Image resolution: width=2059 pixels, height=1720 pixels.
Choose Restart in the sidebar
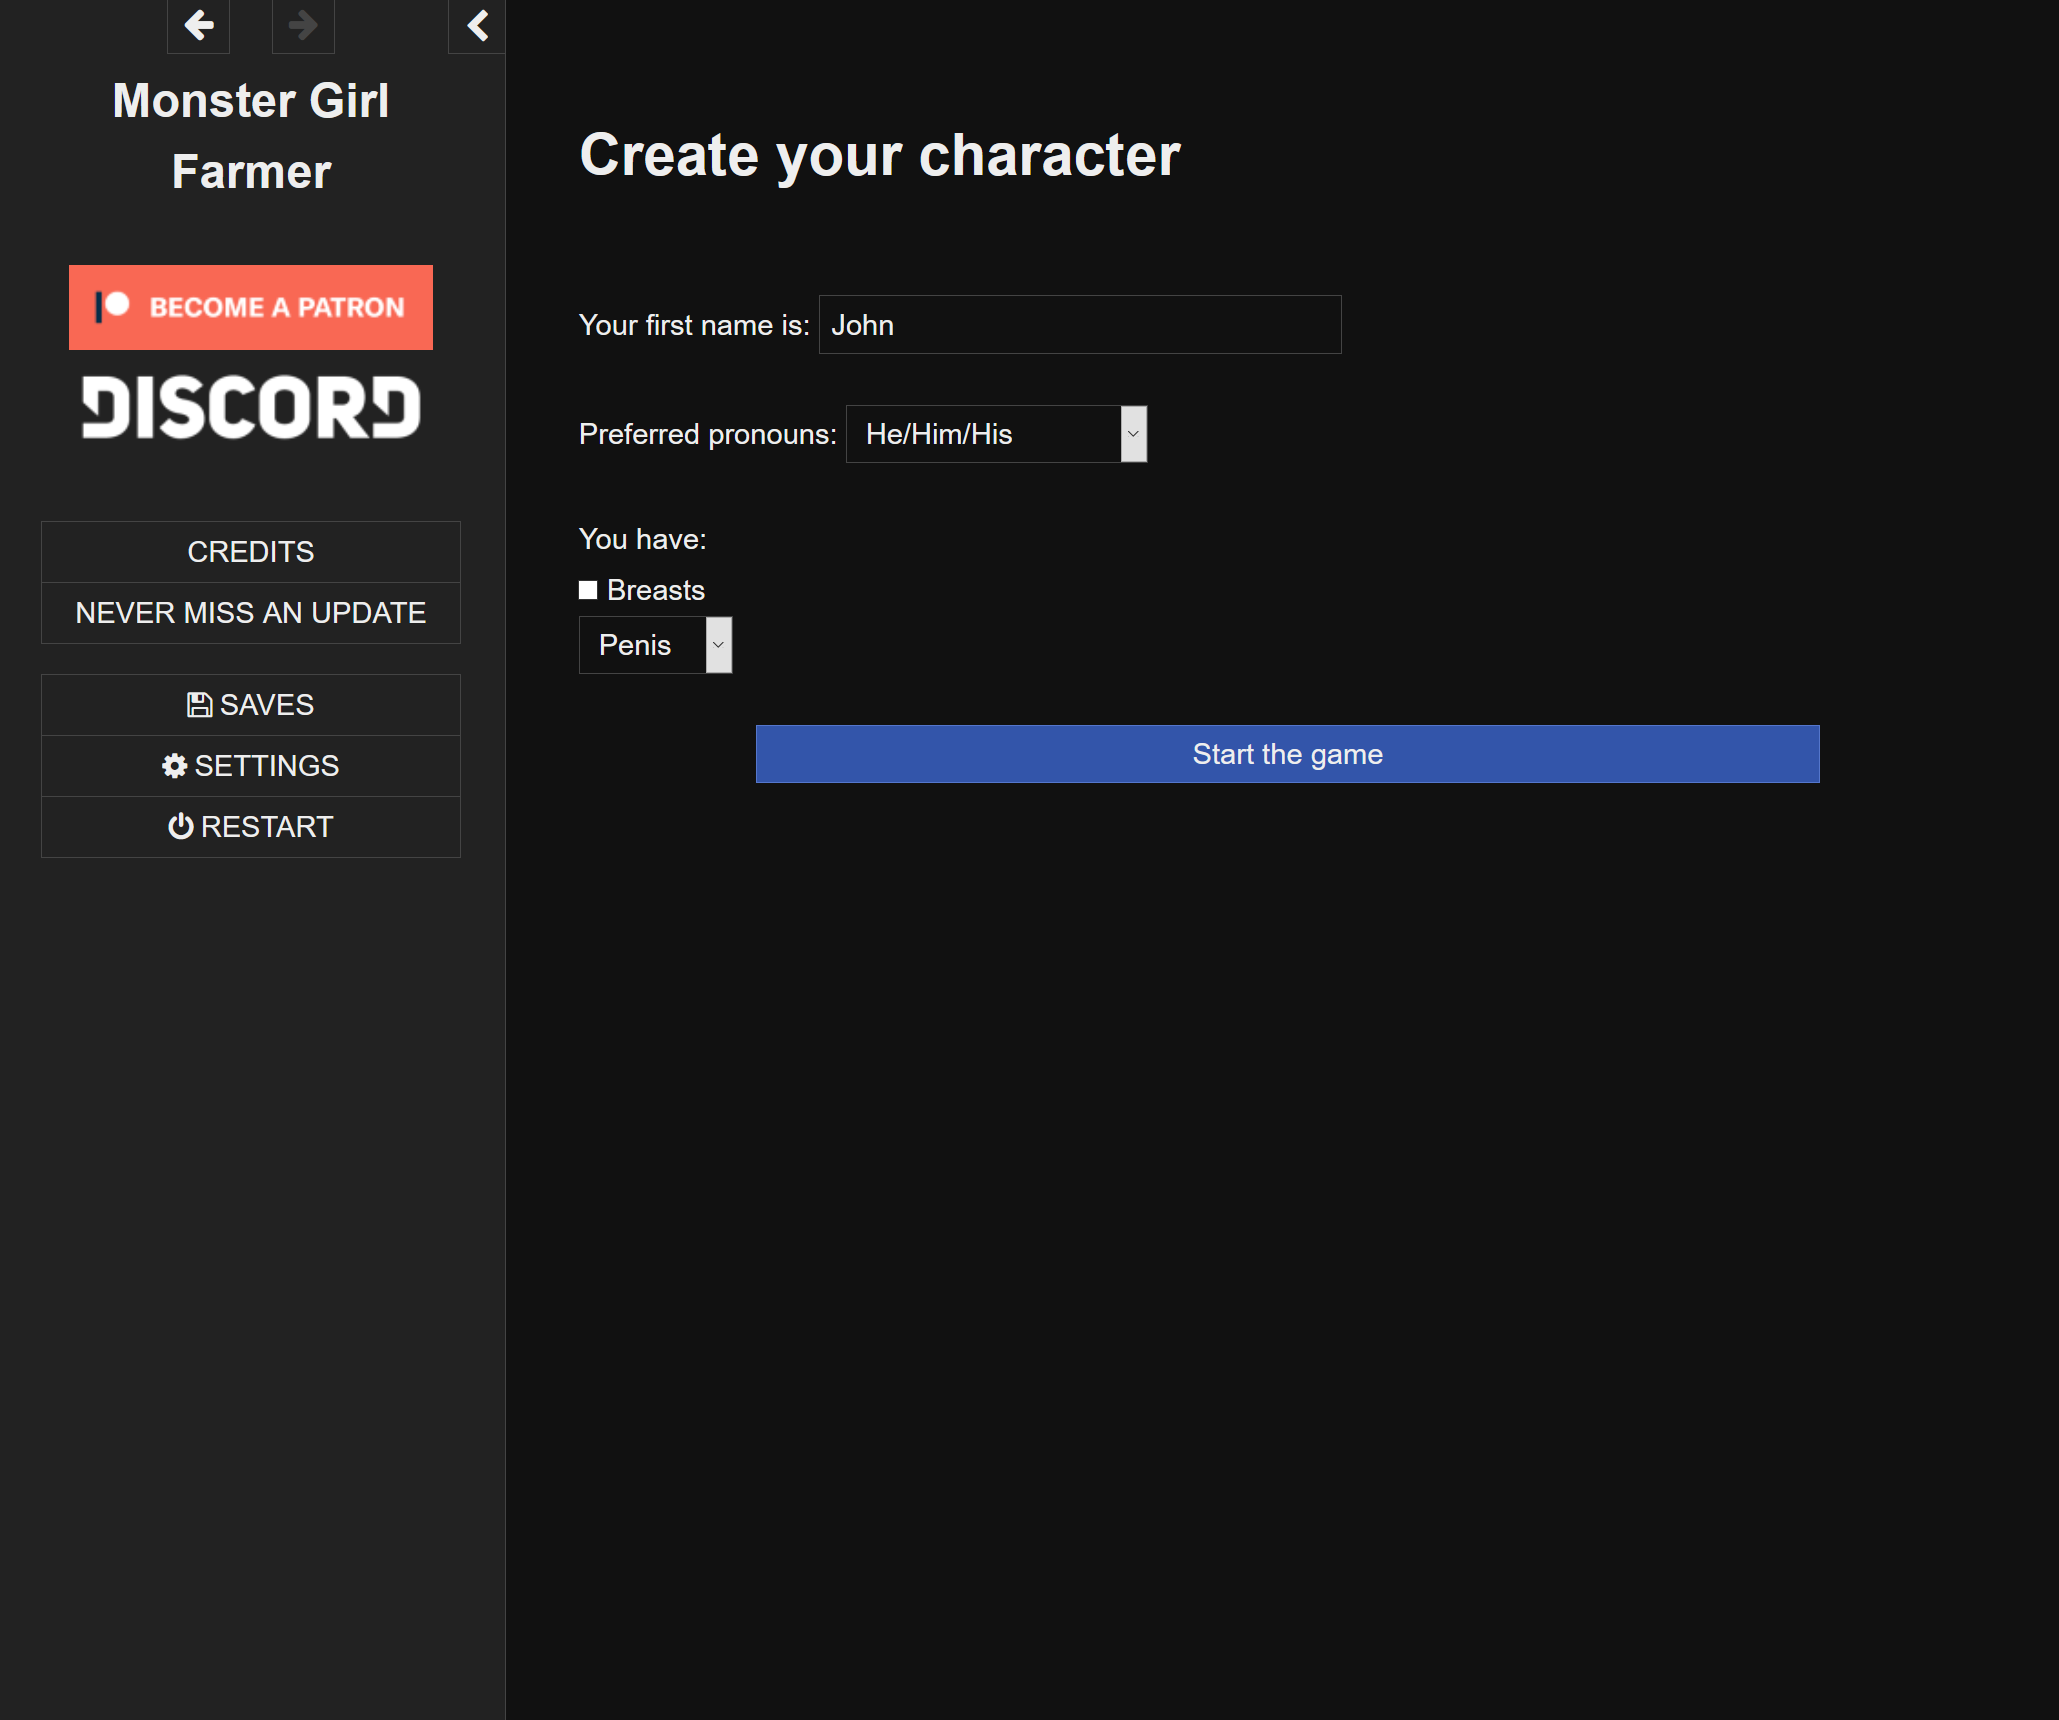click(251, 827)
